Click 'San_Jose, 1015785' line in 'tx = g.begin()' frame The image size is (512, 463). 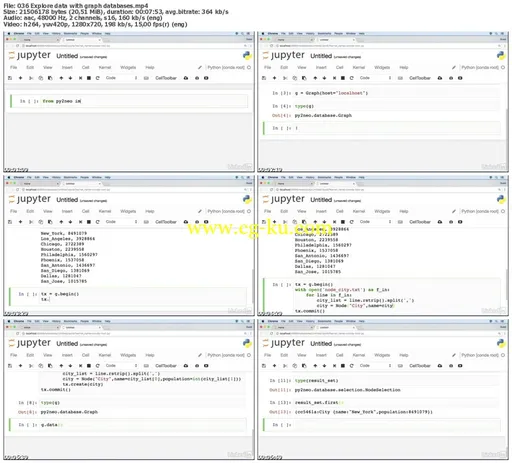click(64, 281)
